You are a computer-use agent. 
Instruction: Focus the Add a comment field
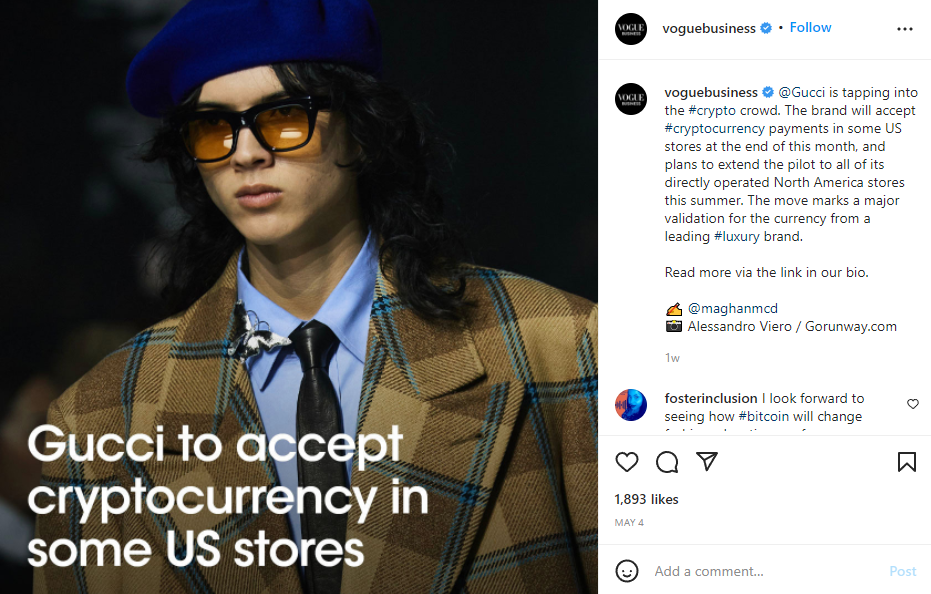(766, 571)
